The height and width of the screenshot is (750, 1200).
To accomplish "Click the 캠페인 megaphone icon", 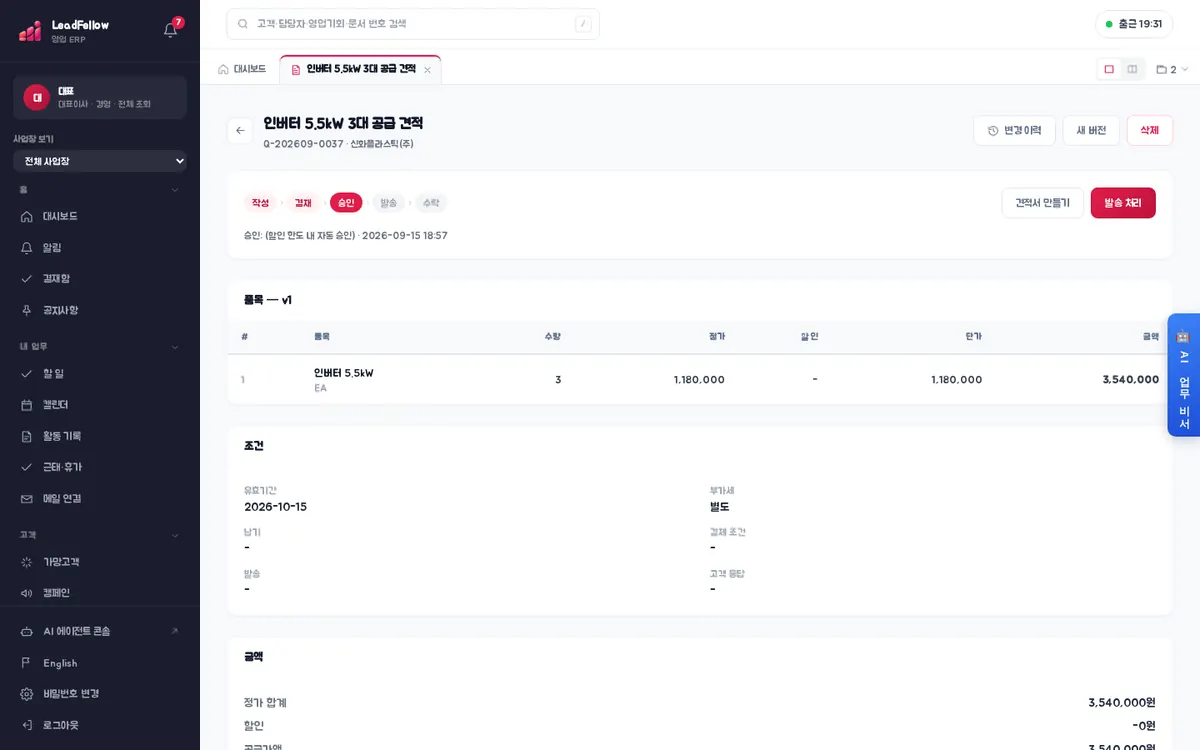I will coord(27,593).
